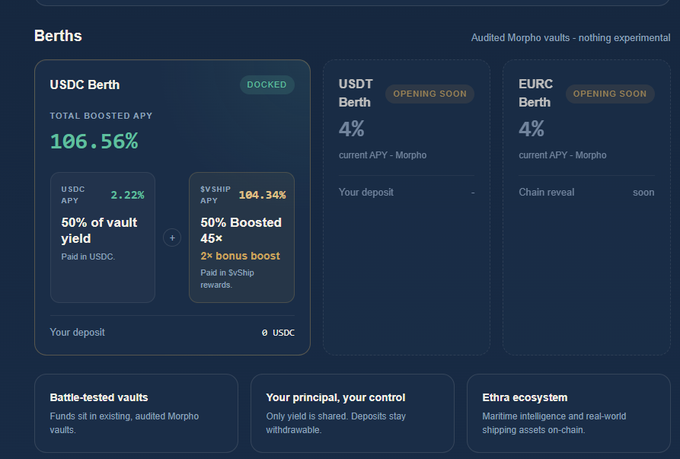Click the 4% APY in USDT Berth
Viewport: 680px width, 459px height.
[352, 129]
